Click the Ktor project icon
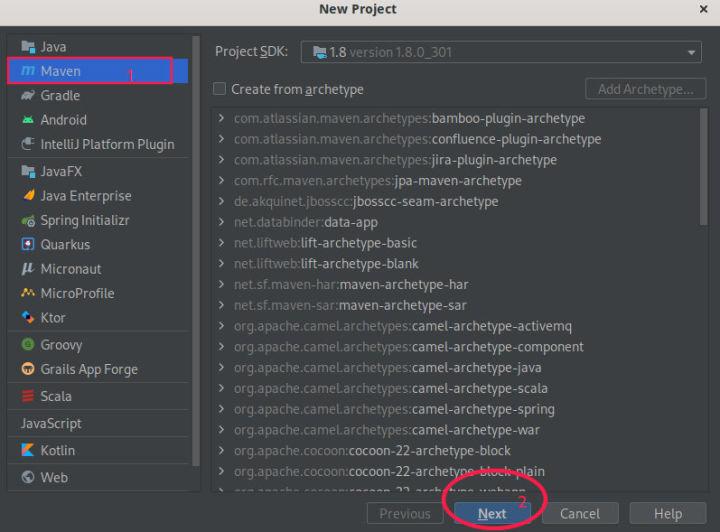Viewport: 720px width, 532px height. coord(28,318)
